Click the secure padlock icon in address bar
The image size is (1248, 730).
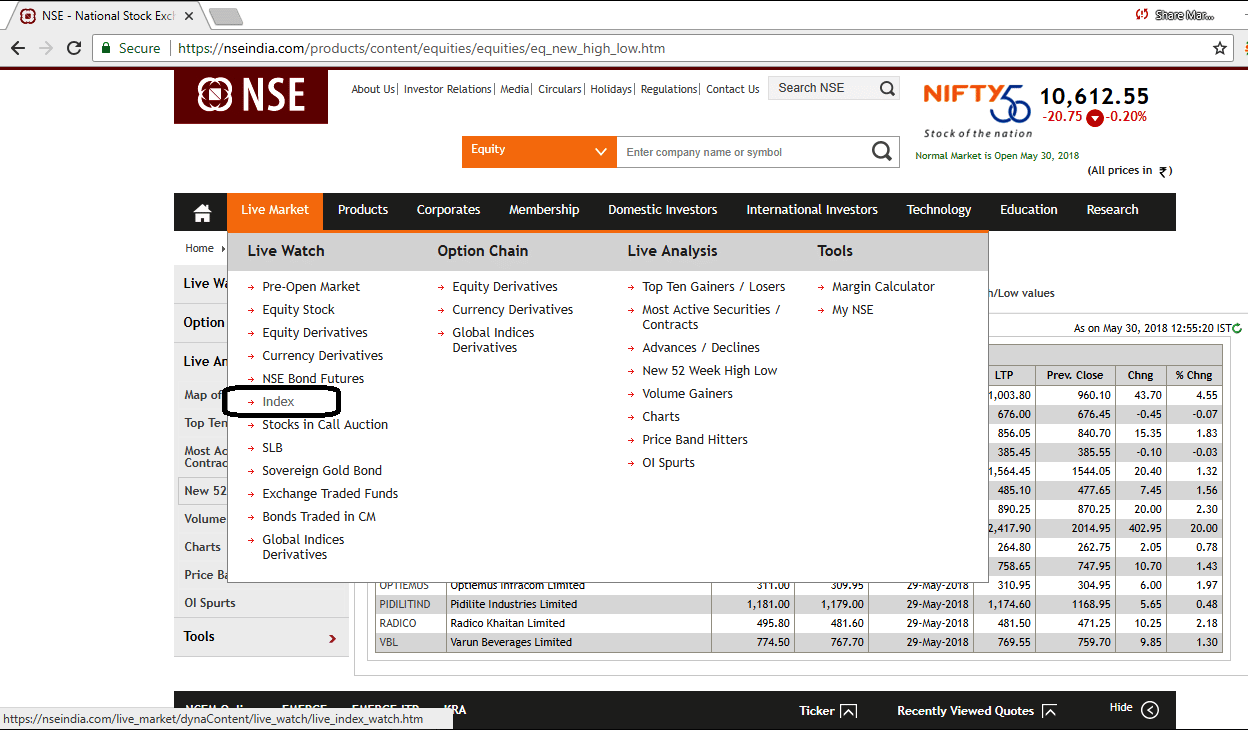pyautogui.click(x=106, y=48)
